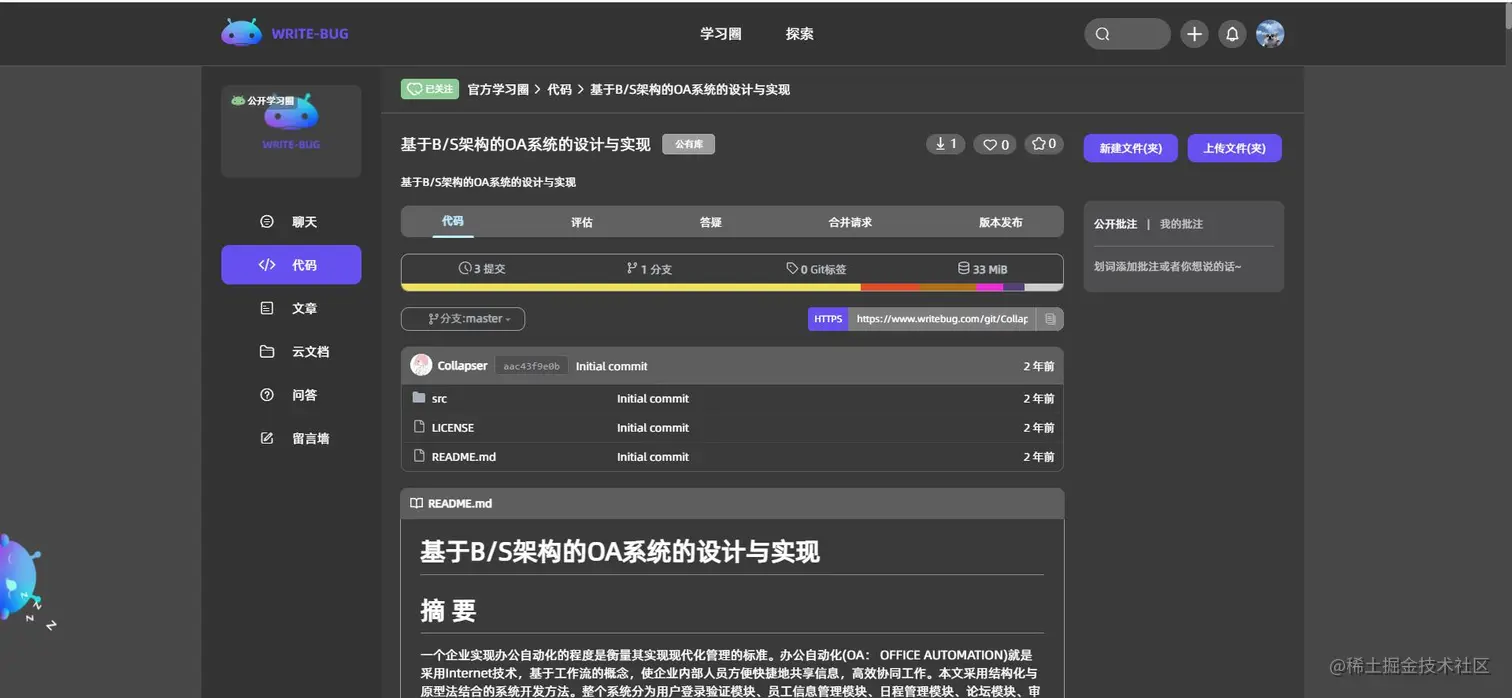
Task: Click the HTTPS protocol button
Action: click(x=828, y=319)
